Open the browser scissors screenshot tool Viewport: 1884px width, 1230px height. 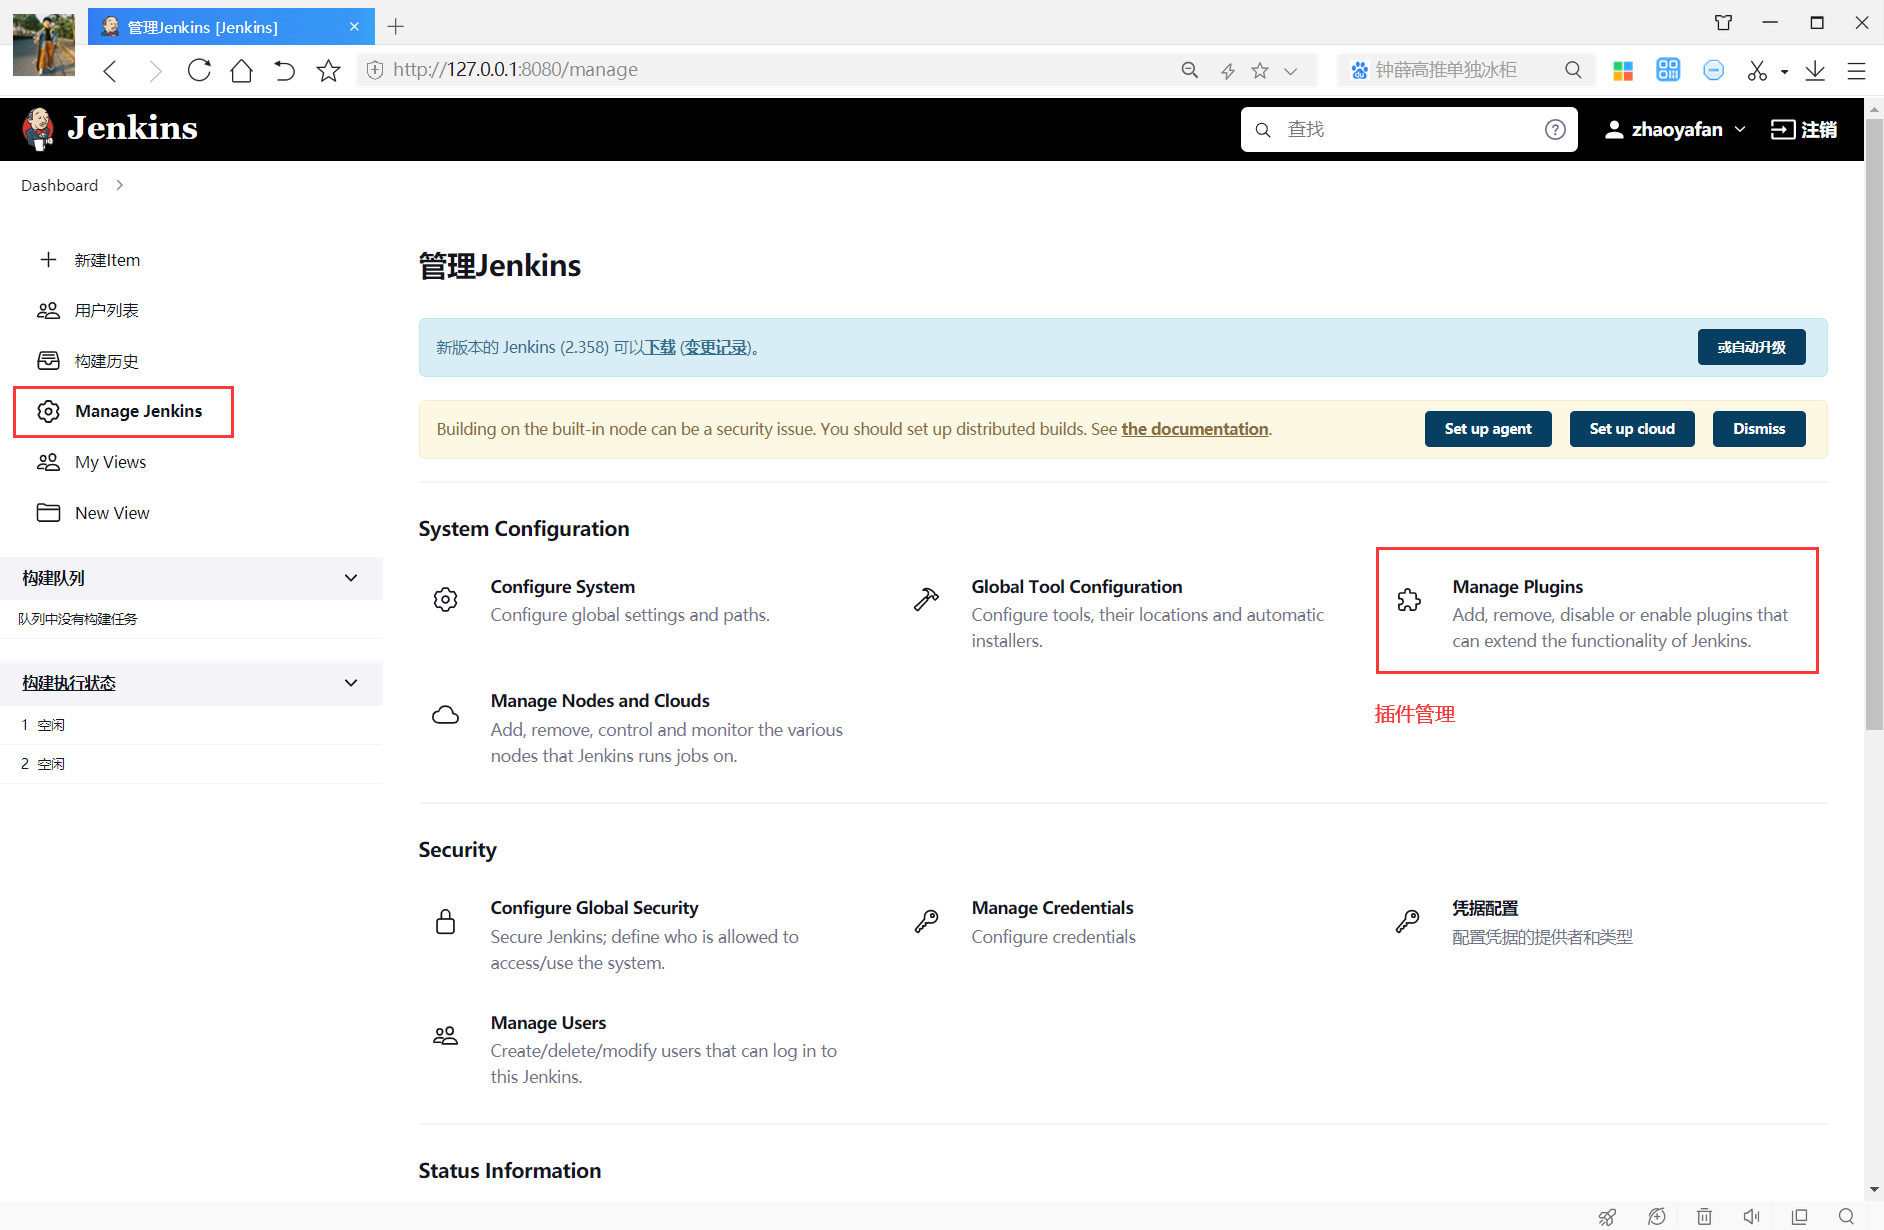(x=1757, y=70)
